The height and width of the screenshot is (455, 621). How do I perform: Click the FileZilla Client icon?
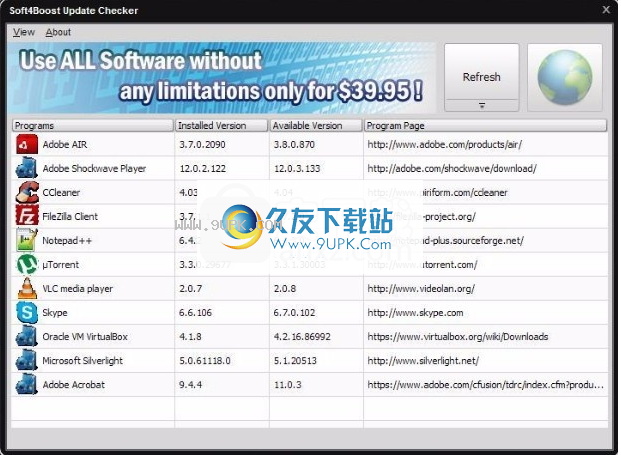pos(27,216)
